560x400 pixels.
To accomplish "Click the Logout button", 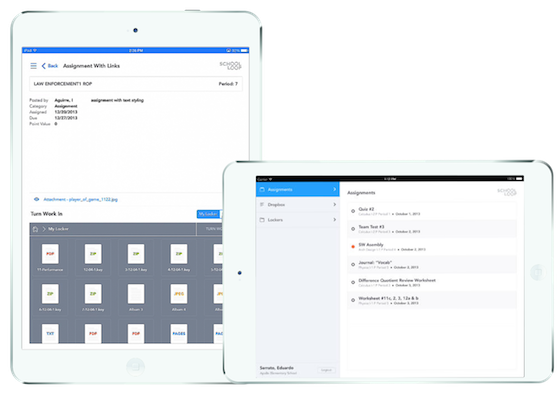I will pyautogui.click(x=326, y=370).
